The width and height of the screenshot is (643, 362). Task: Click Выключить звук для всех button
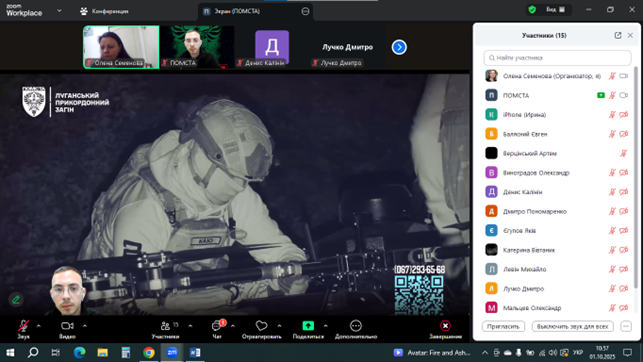pos(572,327)
